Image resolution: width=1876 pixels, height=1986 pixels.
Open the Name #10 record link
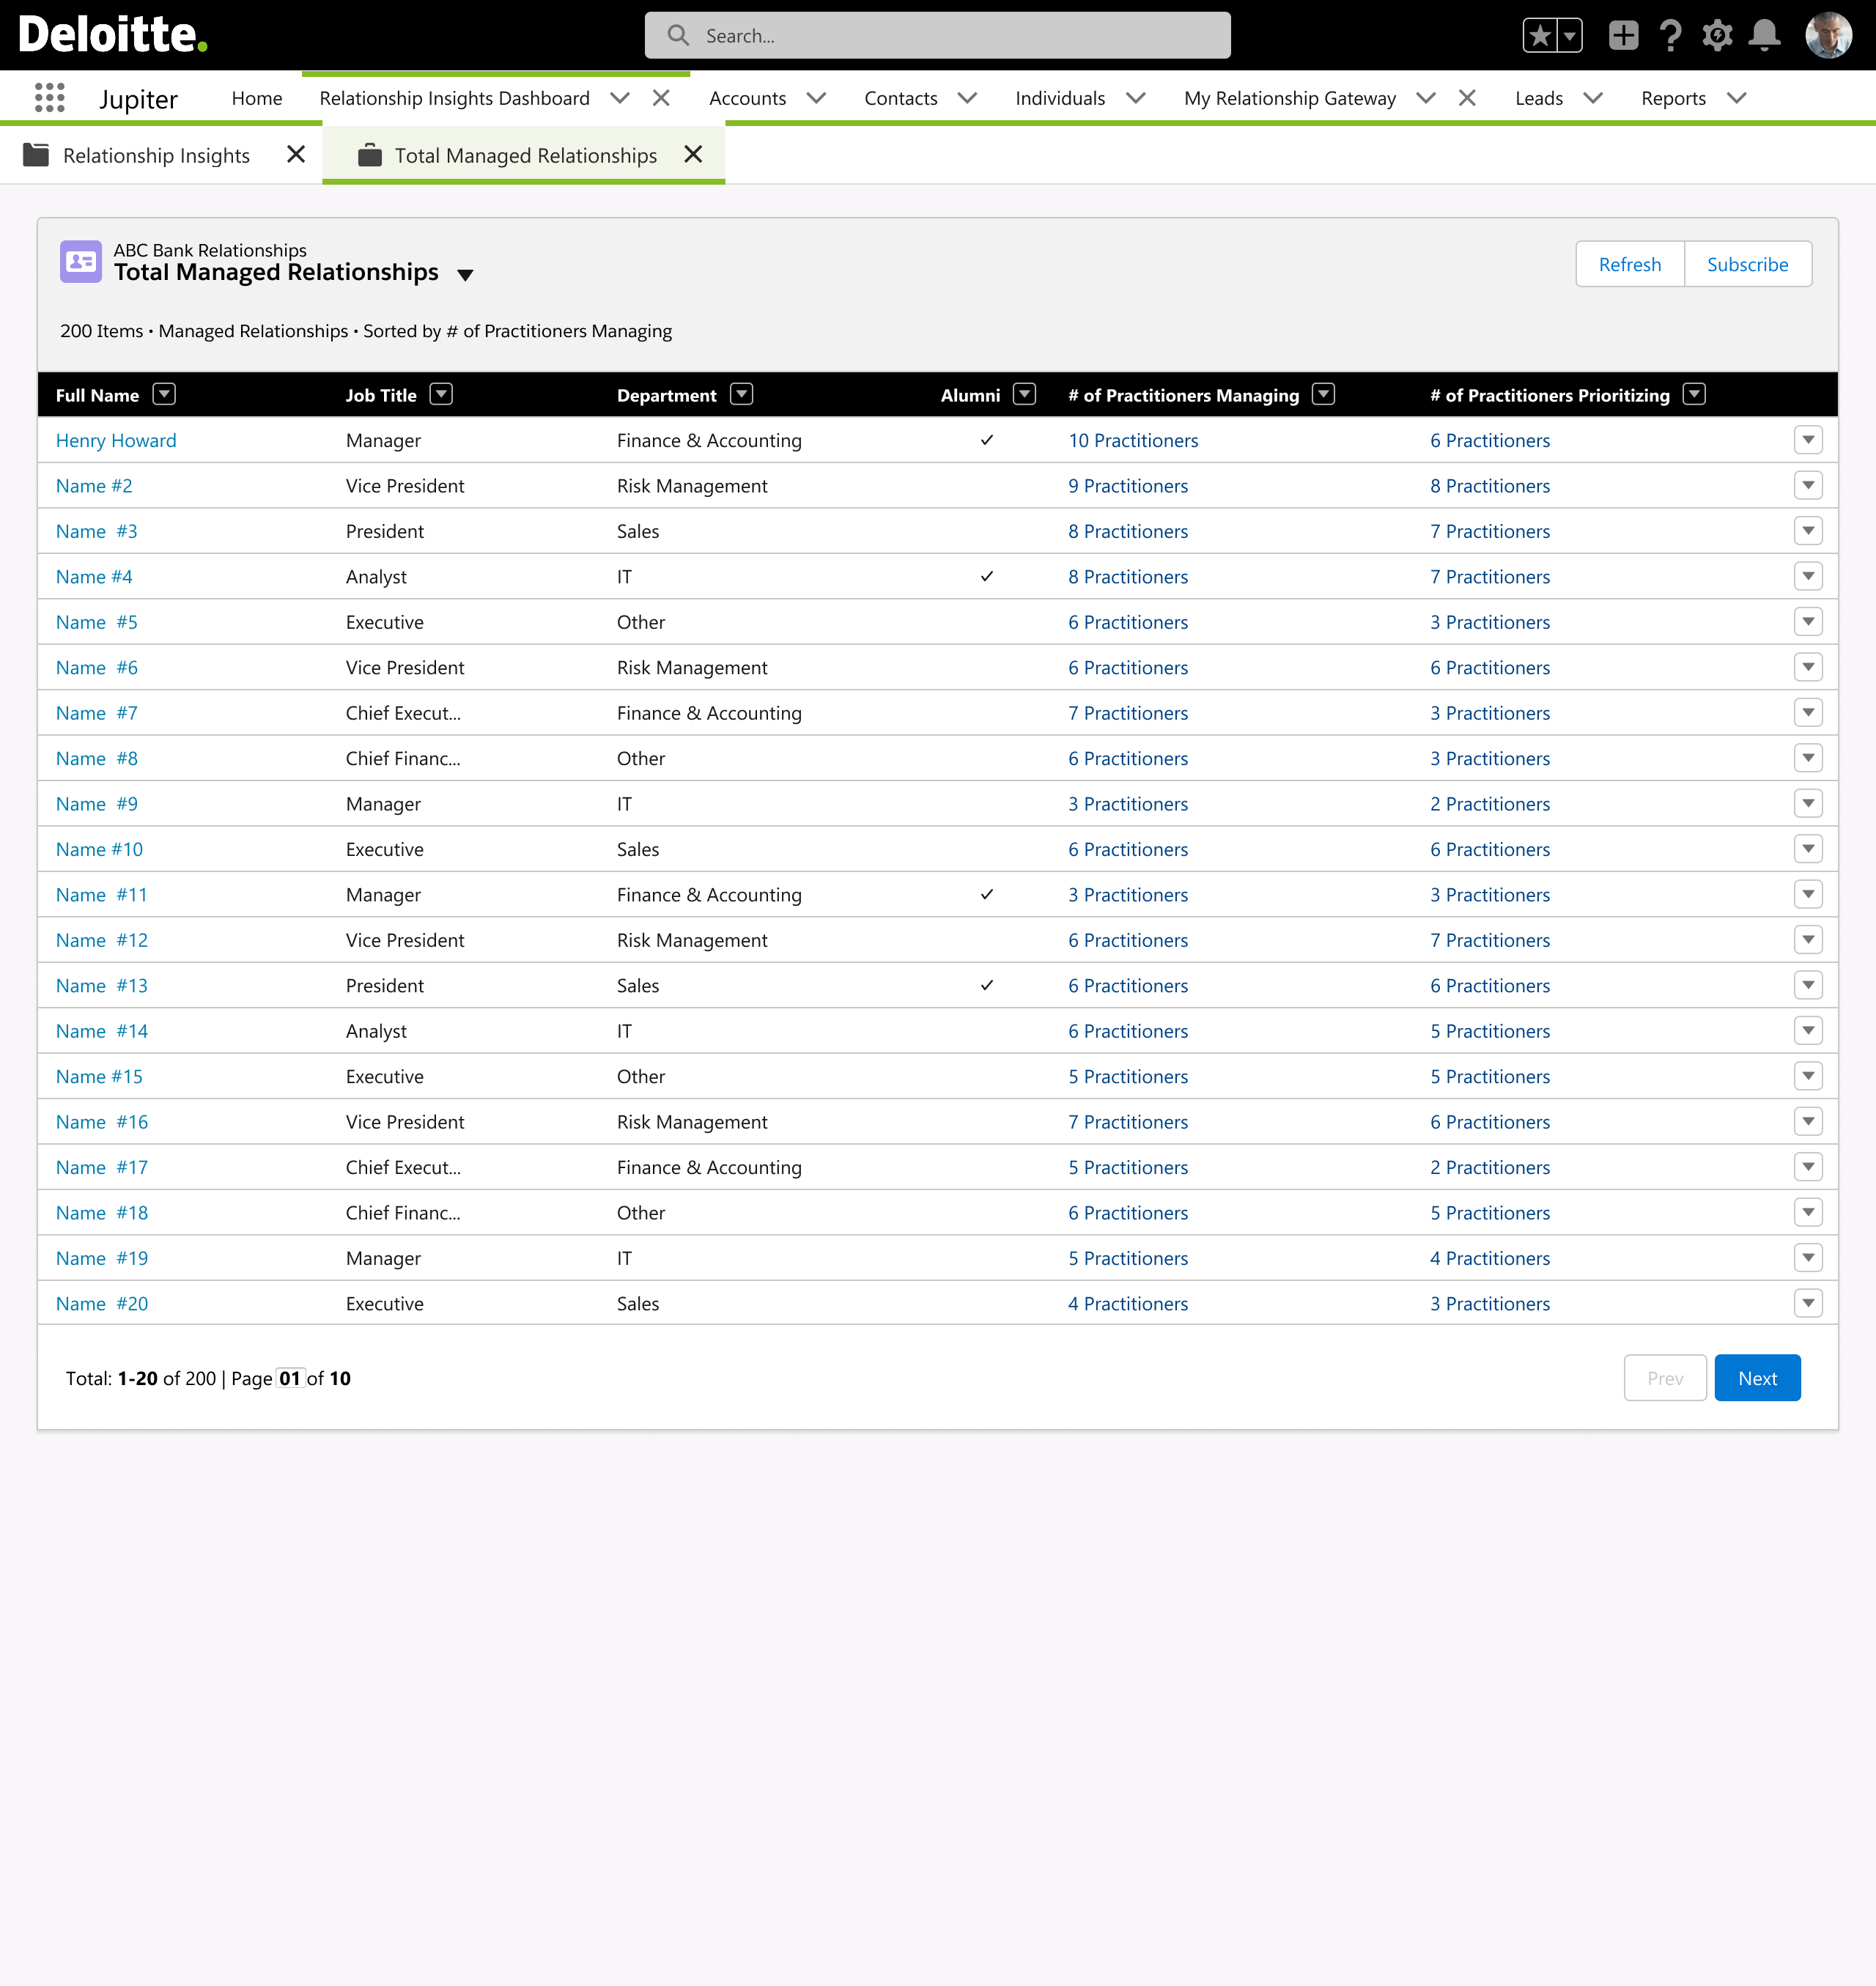click(x=99, y=849)
